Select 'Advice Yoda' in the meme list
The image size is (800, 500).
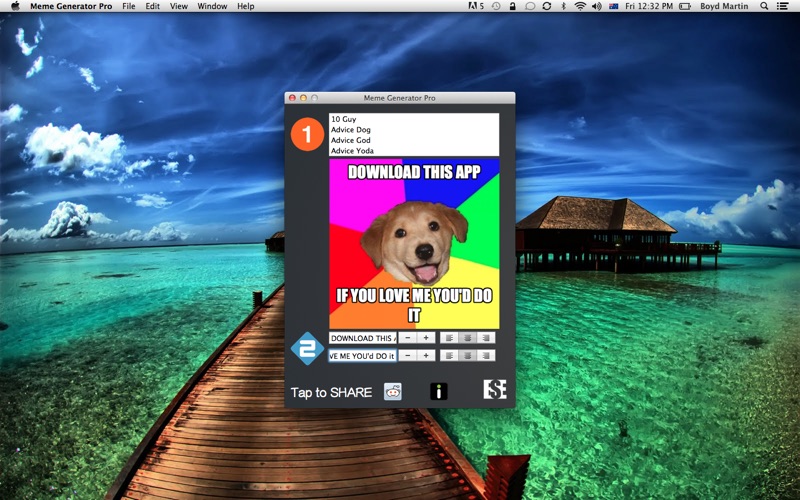[414, 151]
